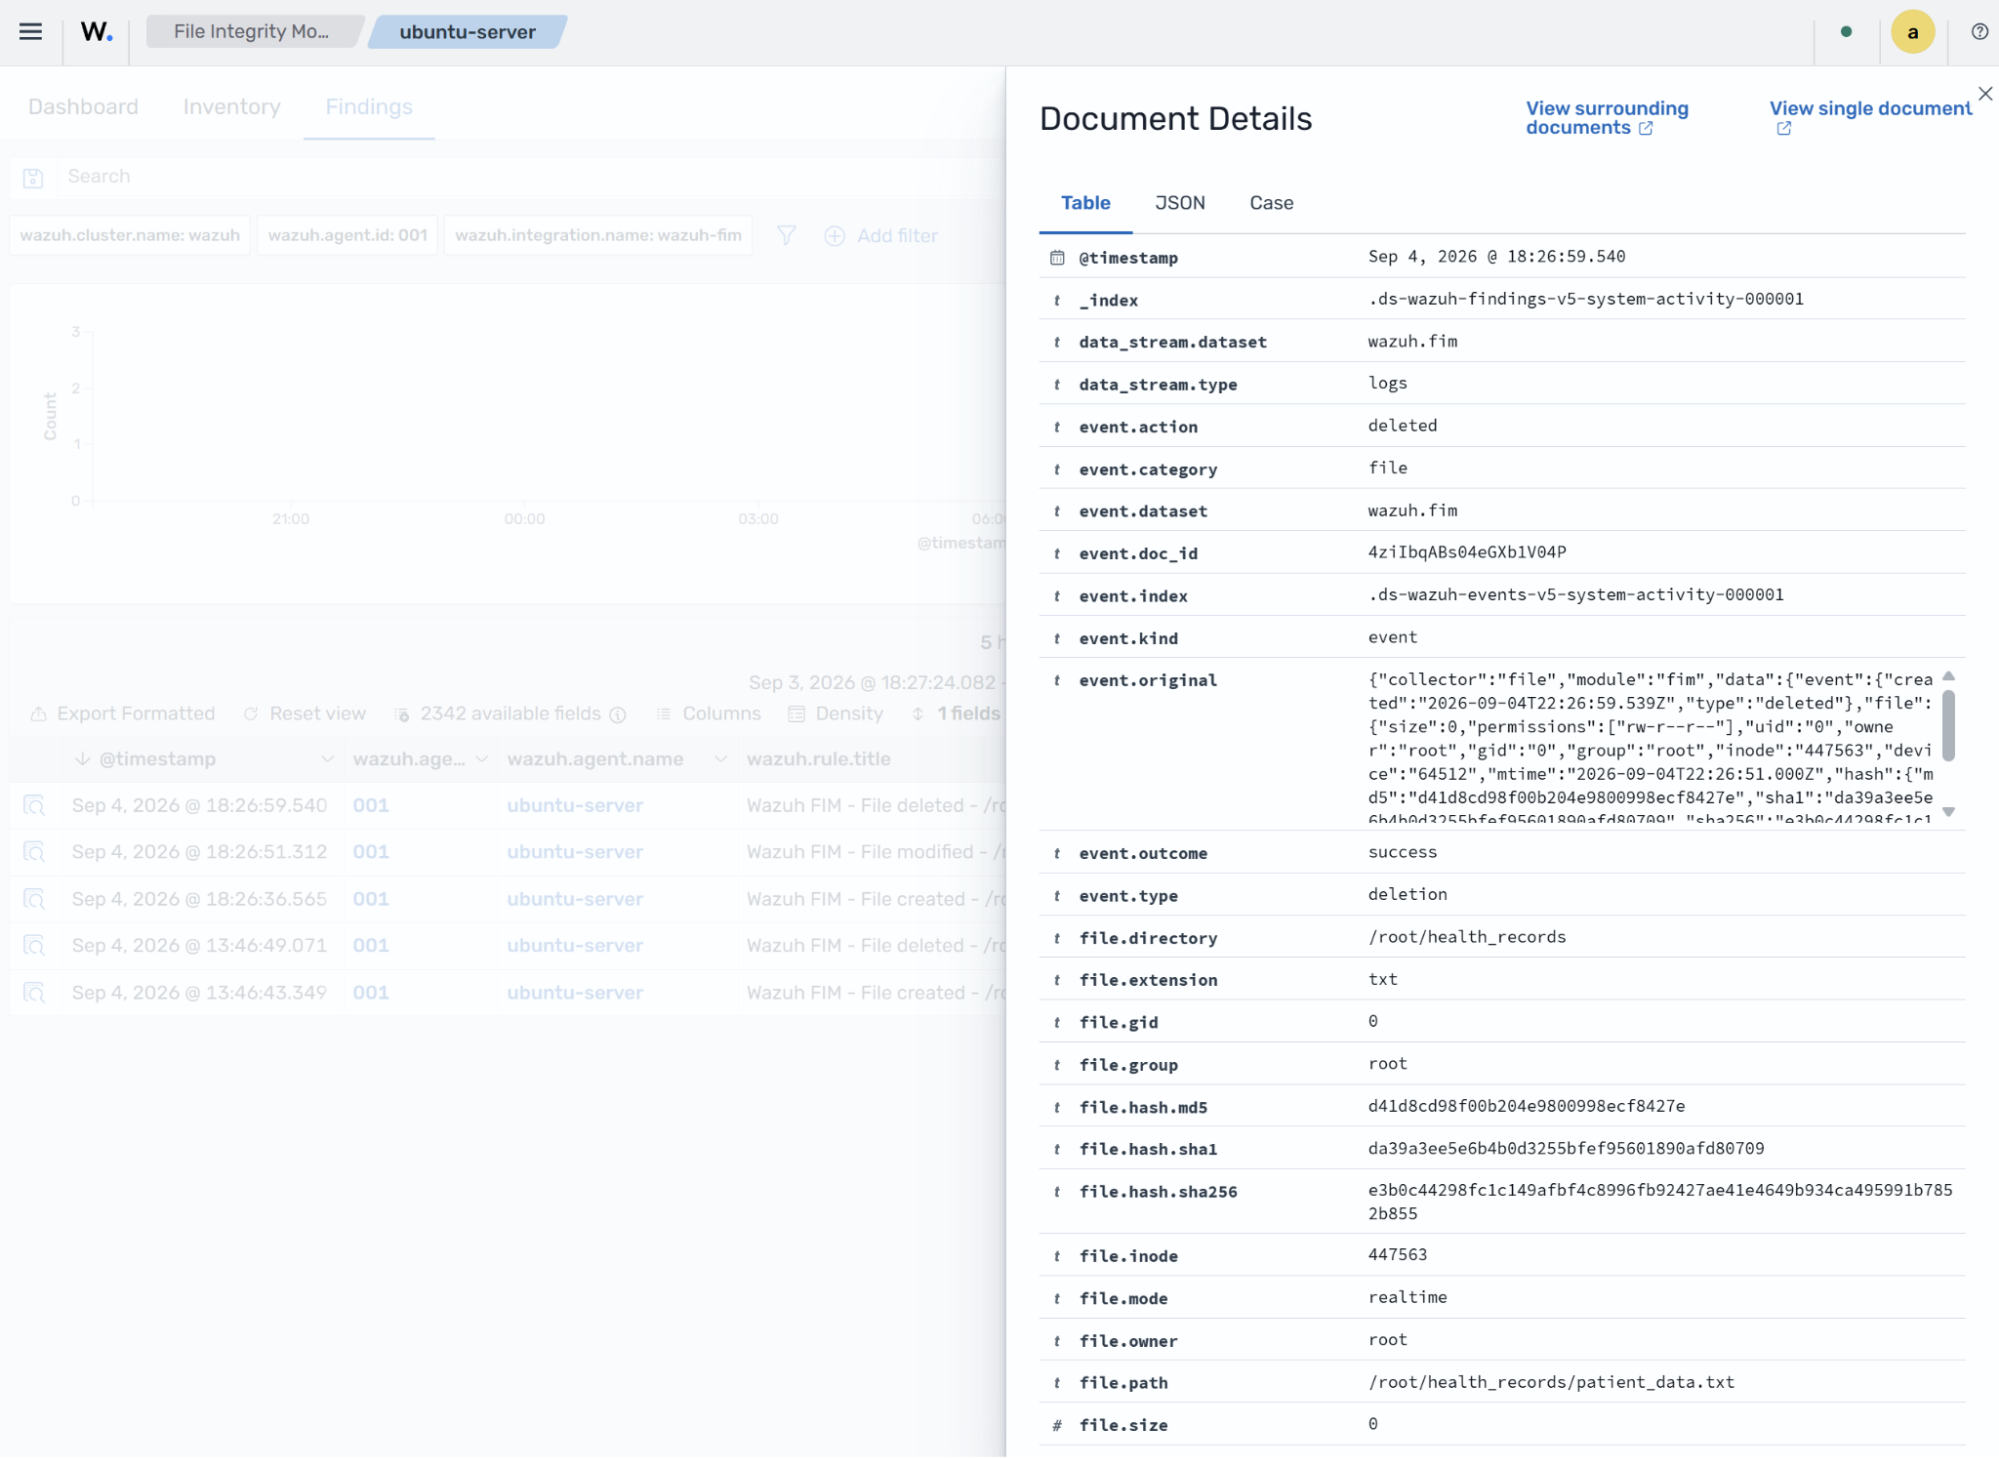The image size is (1999, 1458).
Task: Click scroll-down arrow in event.original value
Action: coord(1948,812)
